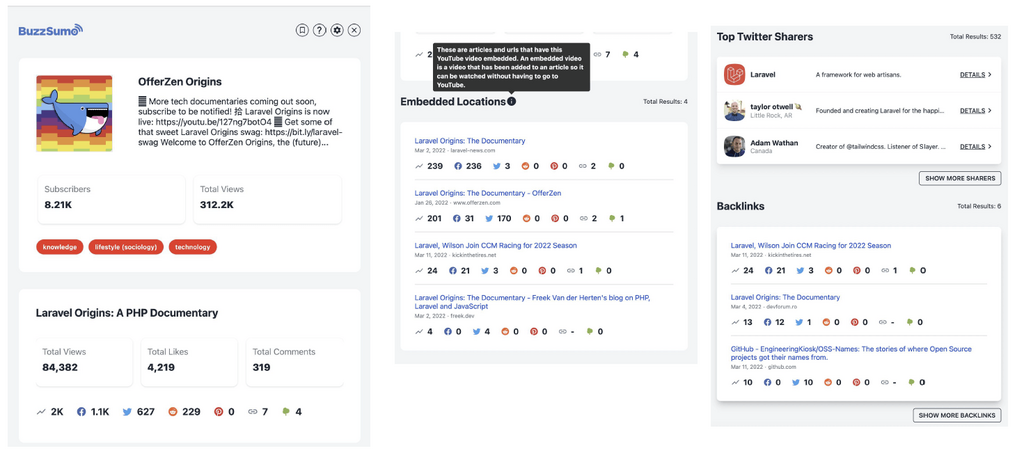The height and width of the screenshot is (460, 1024).
Task: Click the info icon beside Embedded Locations
Action: tap(512, 102)
